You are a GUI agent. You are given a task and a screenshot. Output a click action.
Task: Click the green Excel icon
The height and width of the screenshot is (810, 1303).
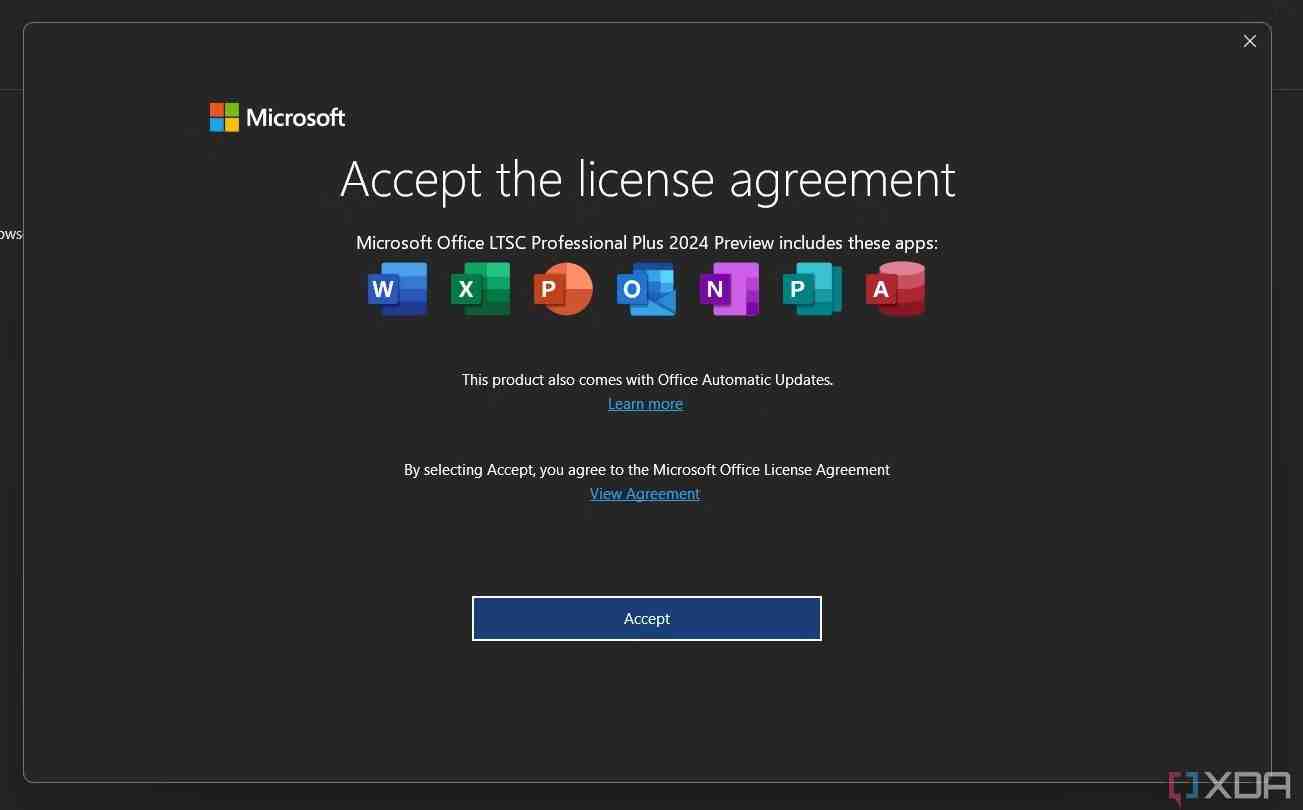(x=480, y=289)
